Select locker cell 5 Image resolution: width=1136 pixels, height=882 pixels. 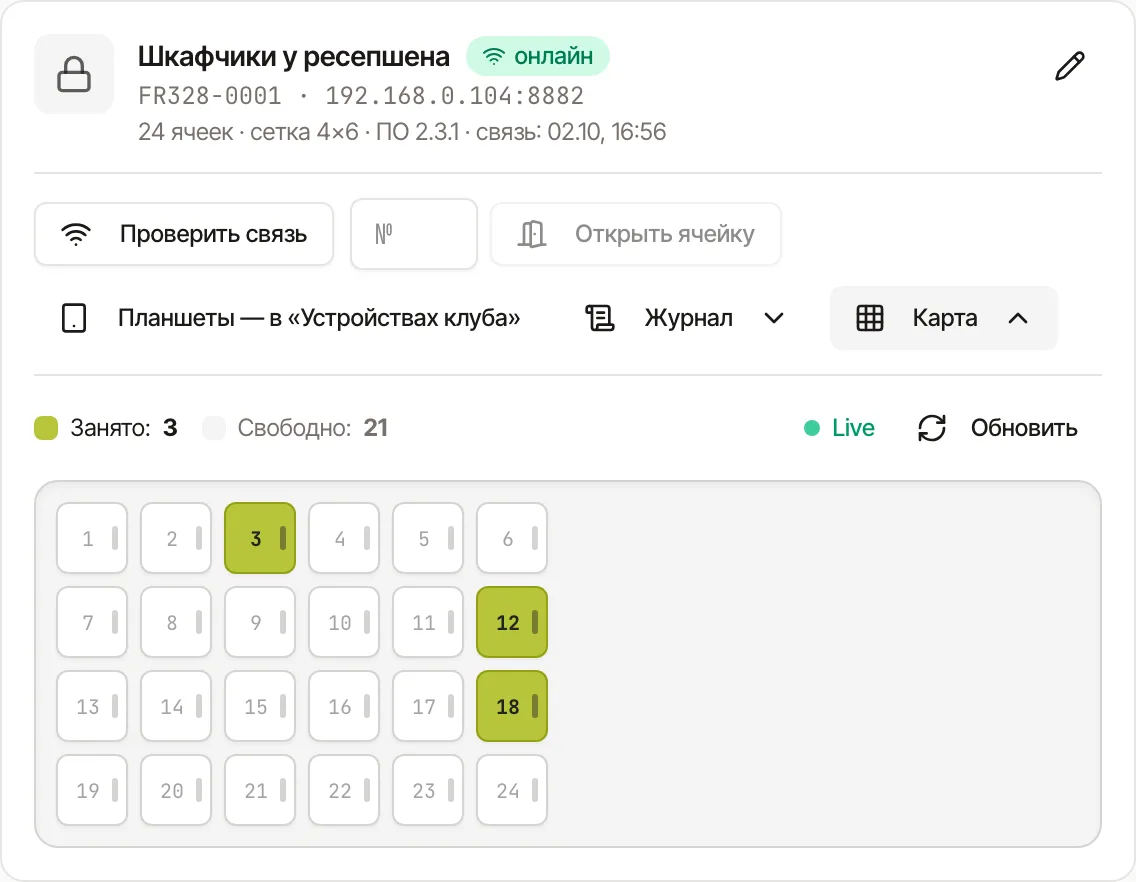tap(428, 538)
